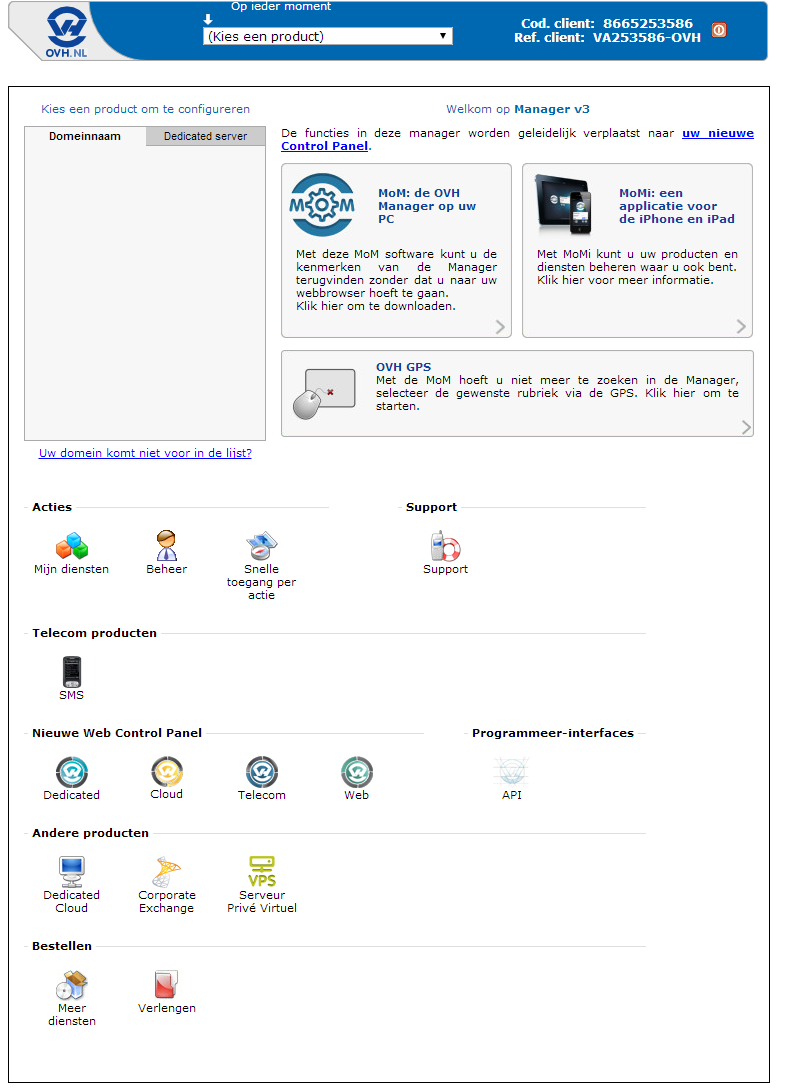Open Dedicated Cloud monitor icon
Viewport: 787px width, 1092px height.
coord(71,871)
